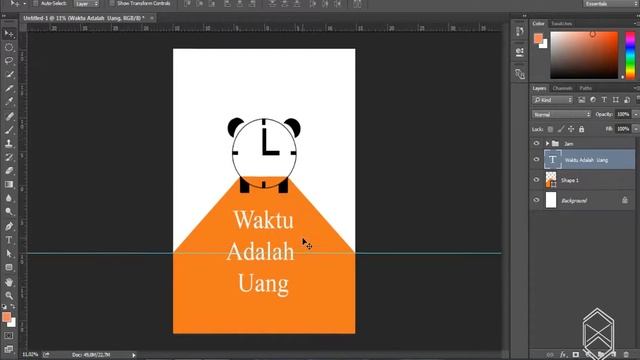Select the Eraser tool

point(9,171)
